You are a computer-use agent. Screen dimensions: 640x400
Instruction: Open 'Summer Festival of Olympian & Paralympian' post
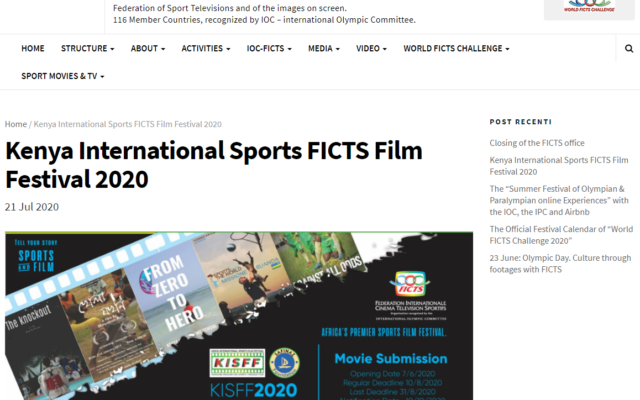click(559, 200)
